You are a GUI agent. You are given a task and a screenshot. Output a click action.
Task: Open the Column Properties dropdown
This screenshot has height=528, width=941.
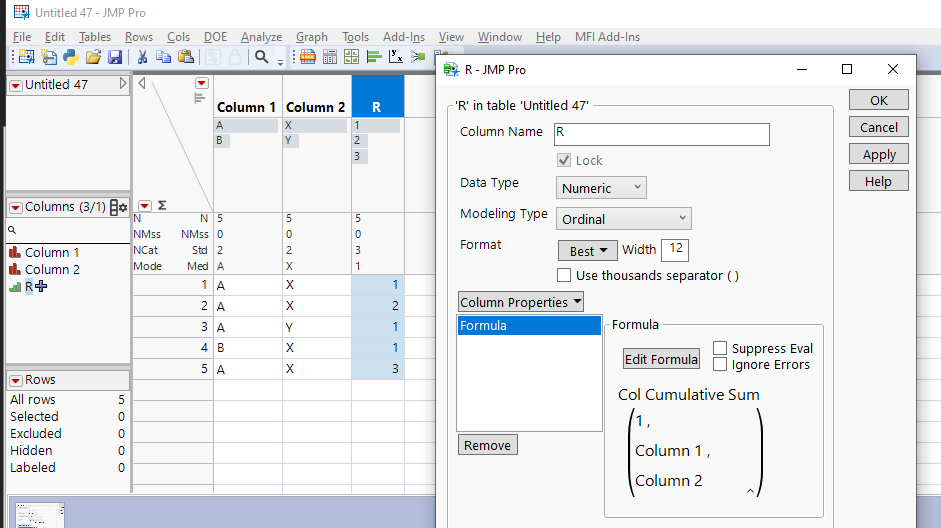click(x=520, y=302)
